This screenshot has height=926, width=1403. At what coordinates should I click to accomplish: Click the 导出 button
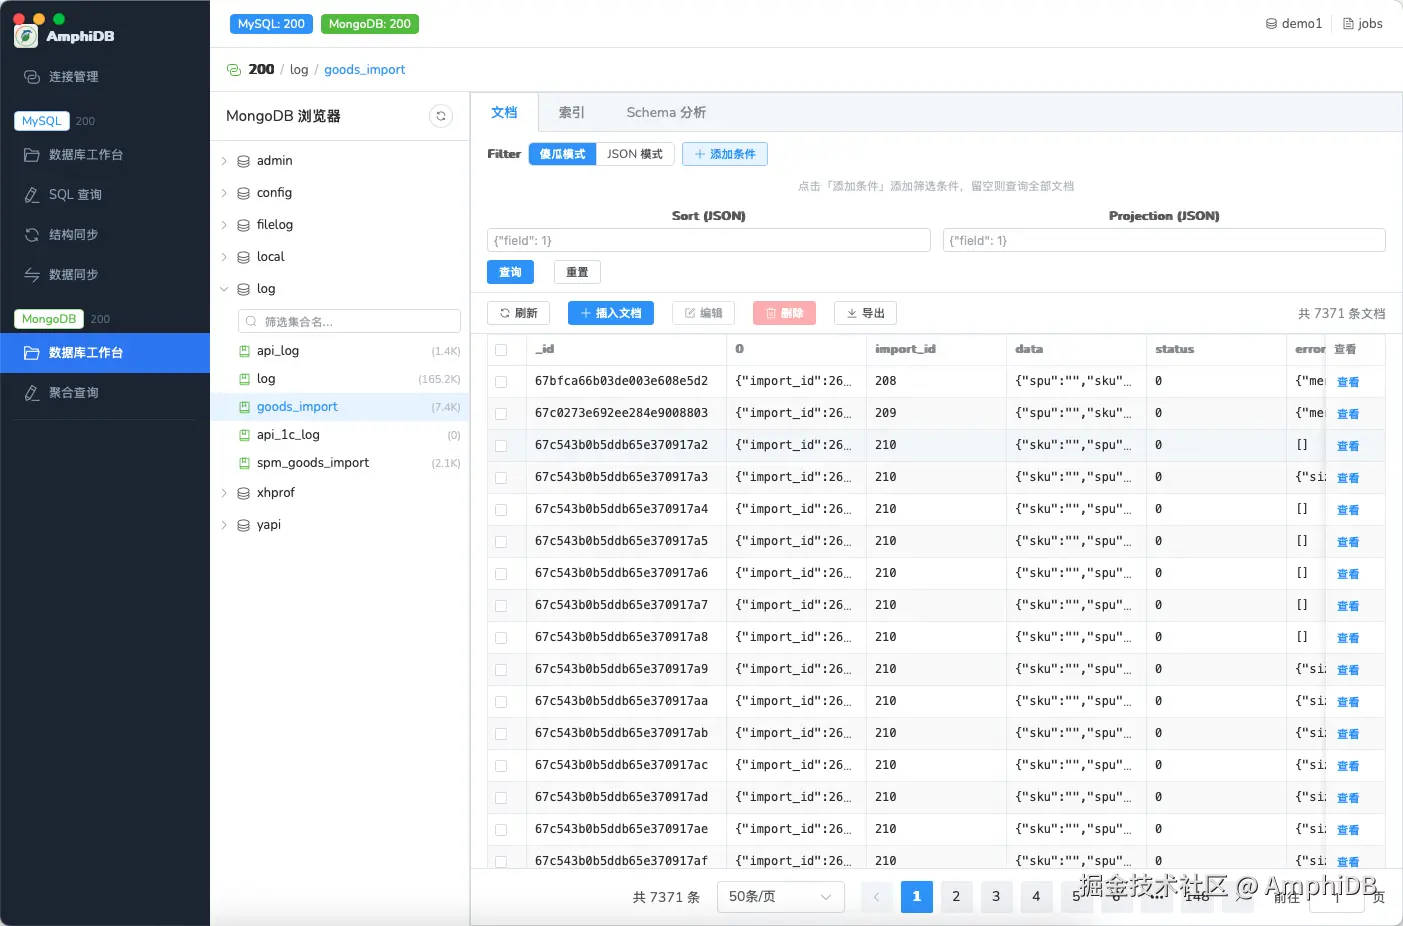[865, 313]
